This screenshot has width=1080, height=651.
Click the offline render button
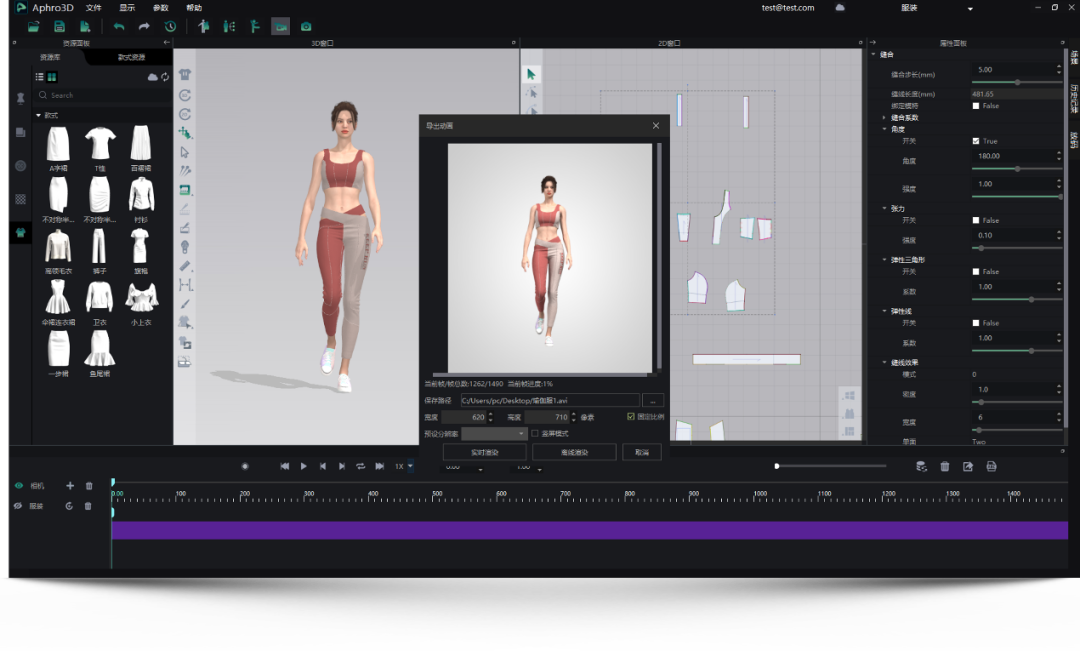pos(574,452)
